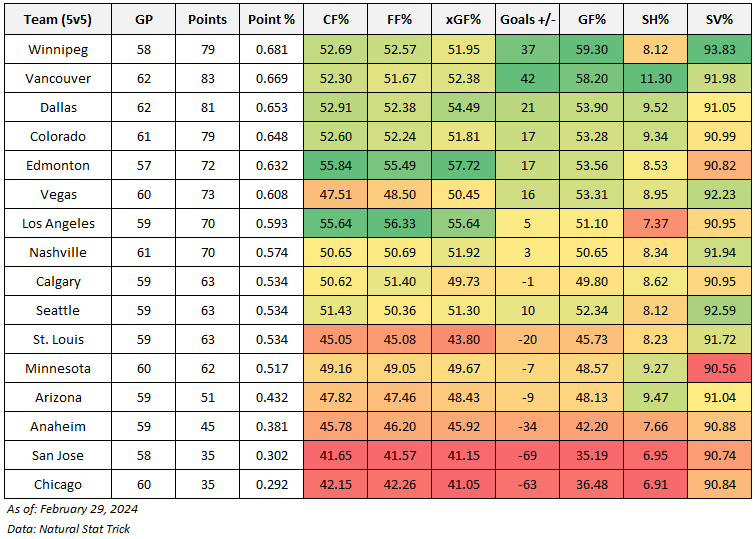Select the Vancouver team name cell
Viewport: 755px width, 539px height.
[57, 78]
